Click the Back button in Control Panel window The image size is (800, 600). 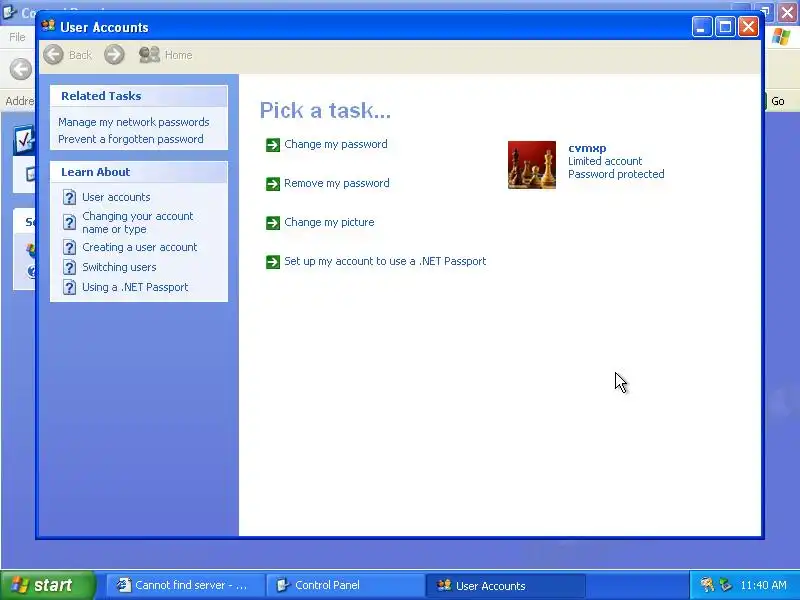click(21, 69)
